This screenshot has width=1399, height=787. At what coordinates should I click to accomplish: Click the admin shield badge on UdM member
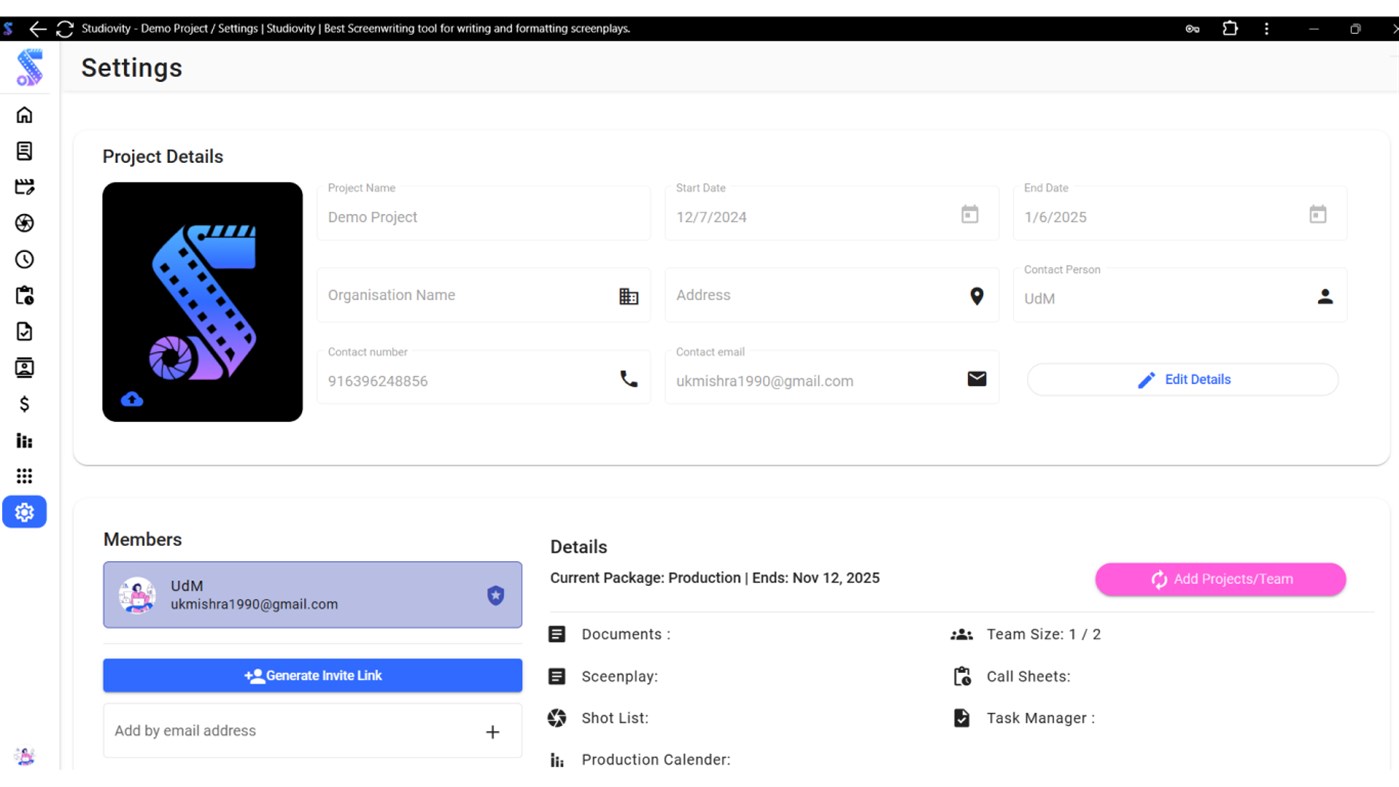pos(495,595)
